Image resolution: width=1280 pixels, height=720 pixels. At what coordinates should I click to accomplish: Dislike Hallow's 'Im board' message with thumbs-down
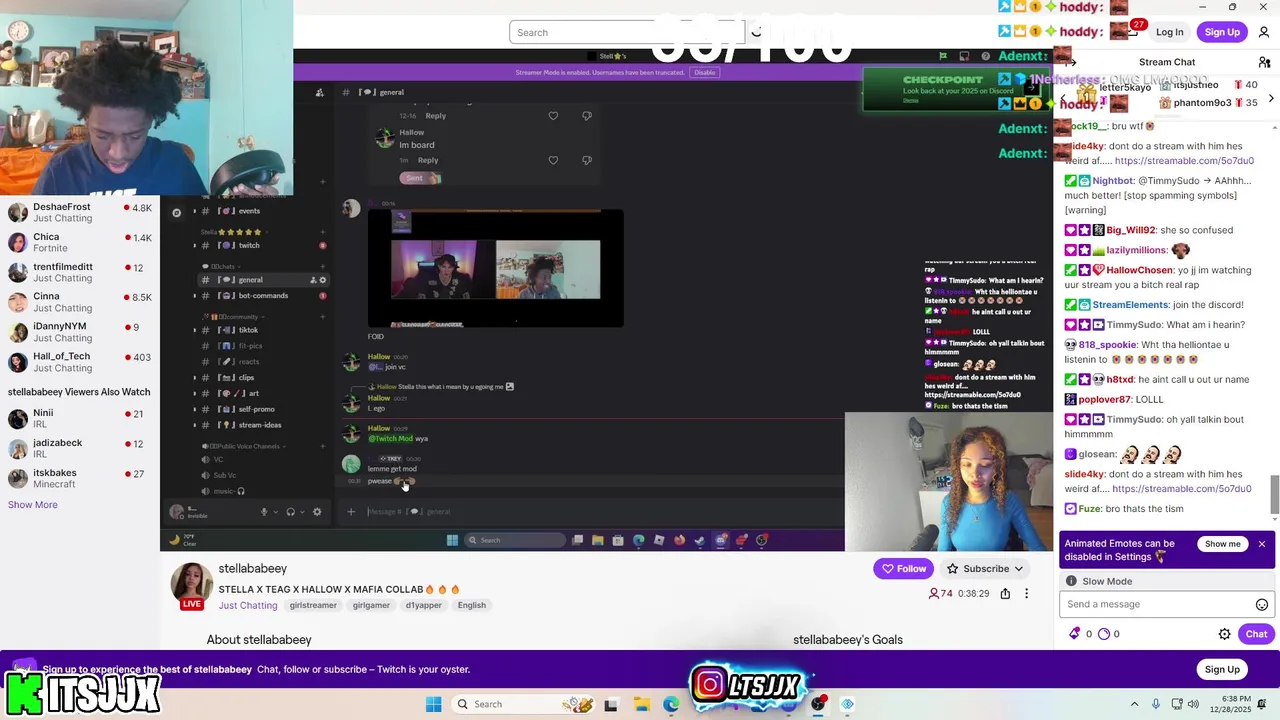tap(587, 160)
